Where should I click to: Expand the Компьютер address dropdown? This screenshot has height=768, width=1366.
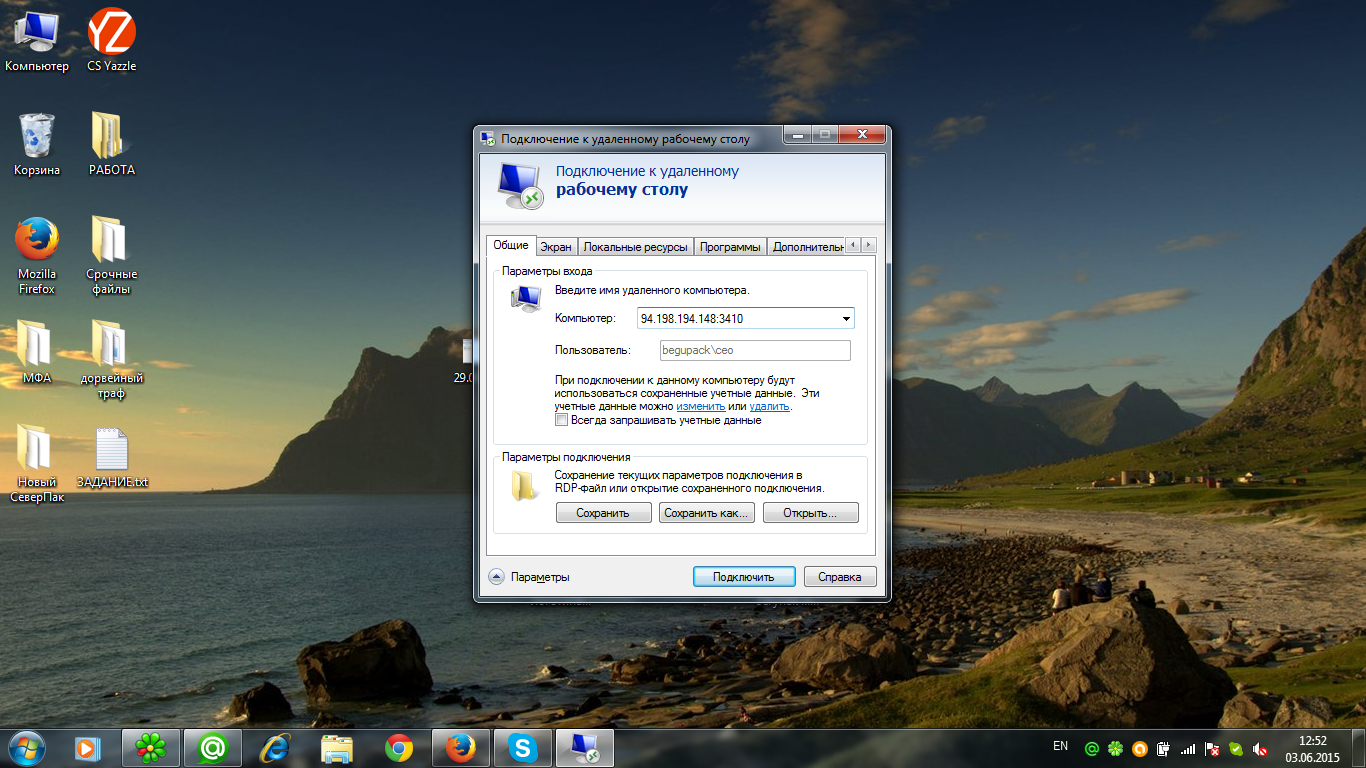(846, 319)
